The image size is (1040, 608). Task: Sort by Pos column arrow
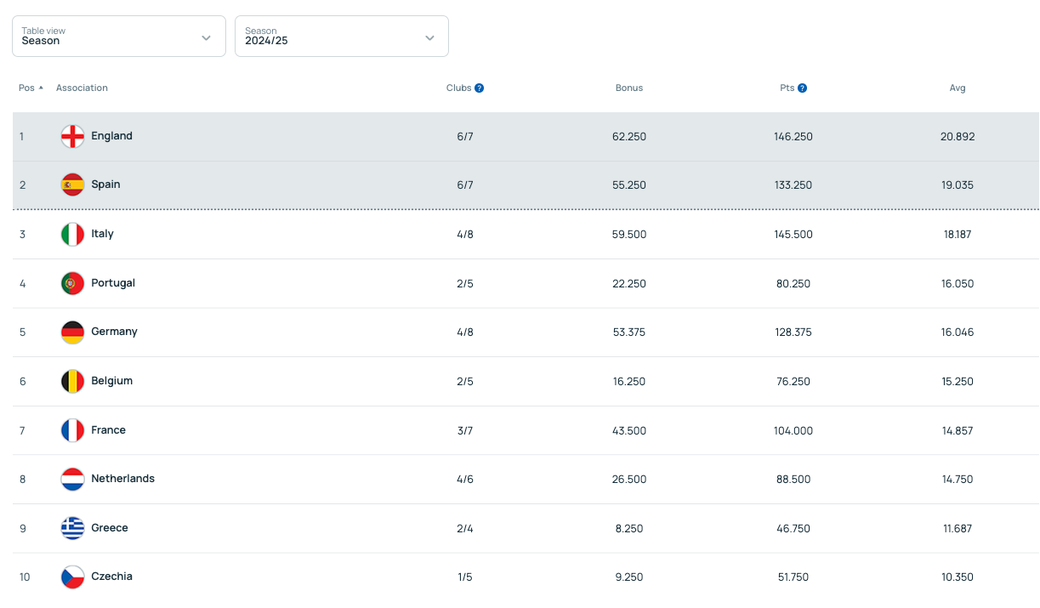point(40,88)
